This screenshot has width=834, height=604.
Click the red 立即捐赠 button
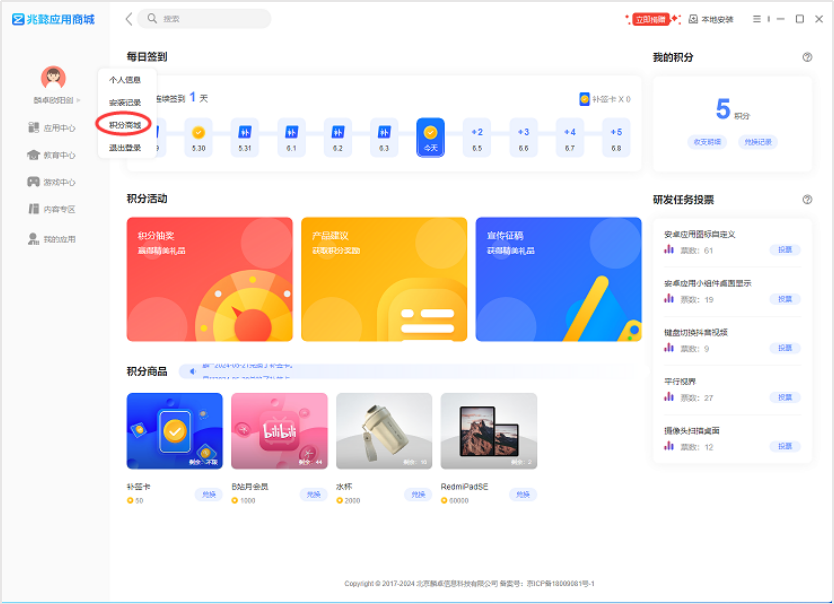click(651, 19)
